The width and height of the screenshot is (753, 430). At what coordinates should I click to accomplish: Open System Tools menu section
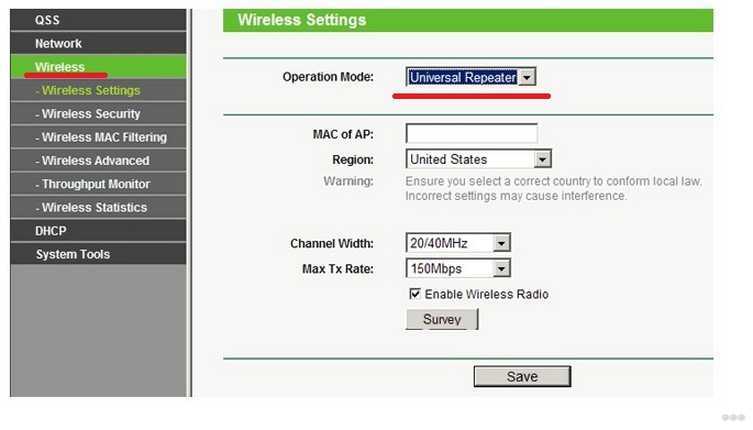(x=98, y=254)
